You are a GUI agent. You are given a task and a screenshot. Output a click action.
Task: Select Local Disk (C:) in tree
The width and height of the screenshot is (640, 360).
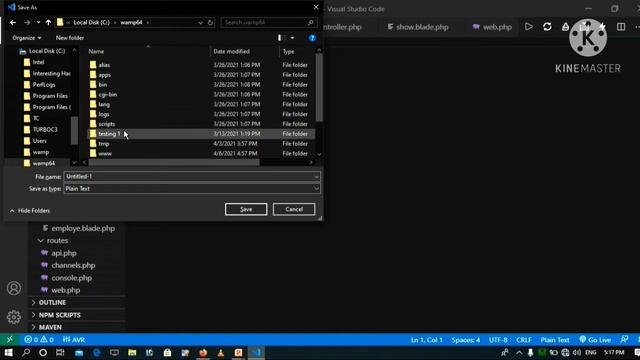47,51
